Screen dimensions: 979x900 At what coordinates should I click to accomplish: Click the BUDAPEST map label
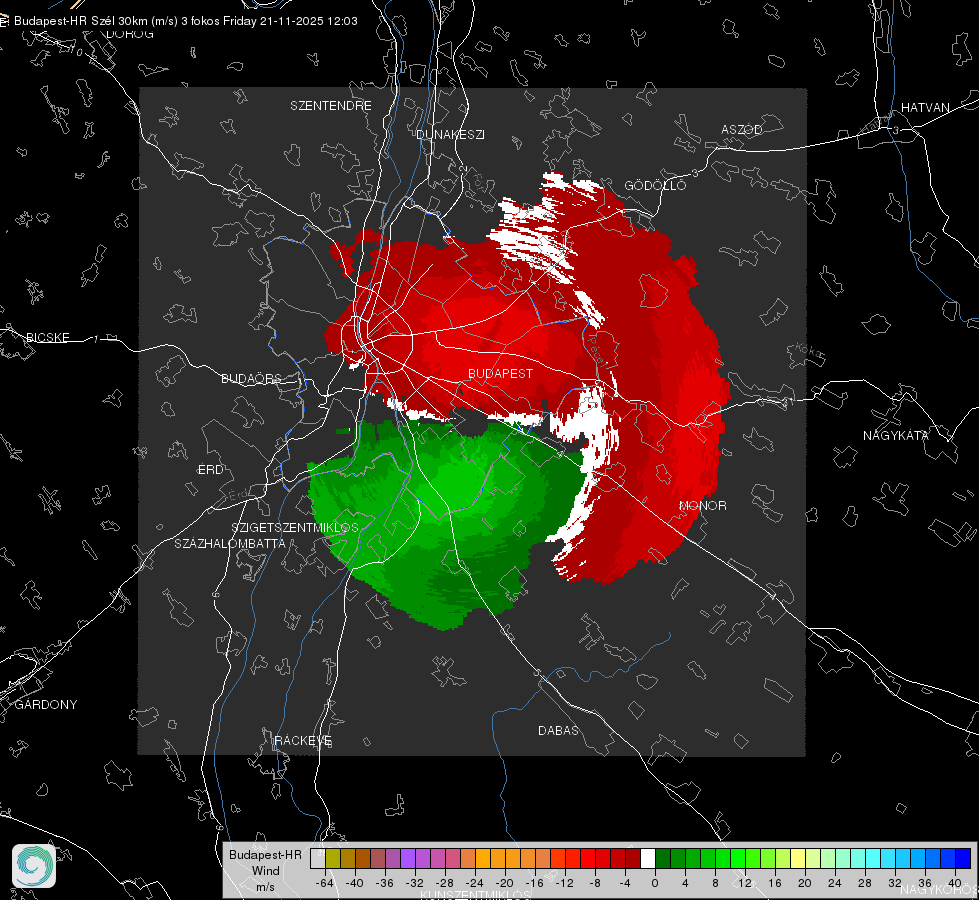[x=500, y=373]
